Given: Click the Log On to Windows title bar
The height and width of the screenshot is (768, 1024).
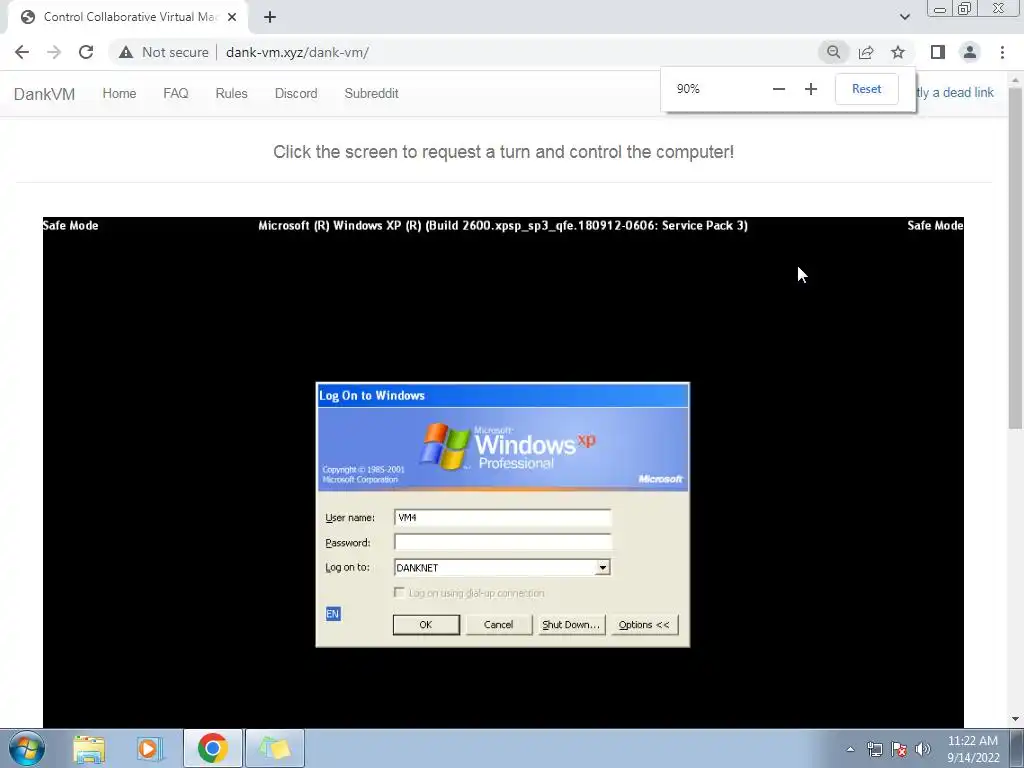Looking at the screenshot, I should tap(502, 396).
